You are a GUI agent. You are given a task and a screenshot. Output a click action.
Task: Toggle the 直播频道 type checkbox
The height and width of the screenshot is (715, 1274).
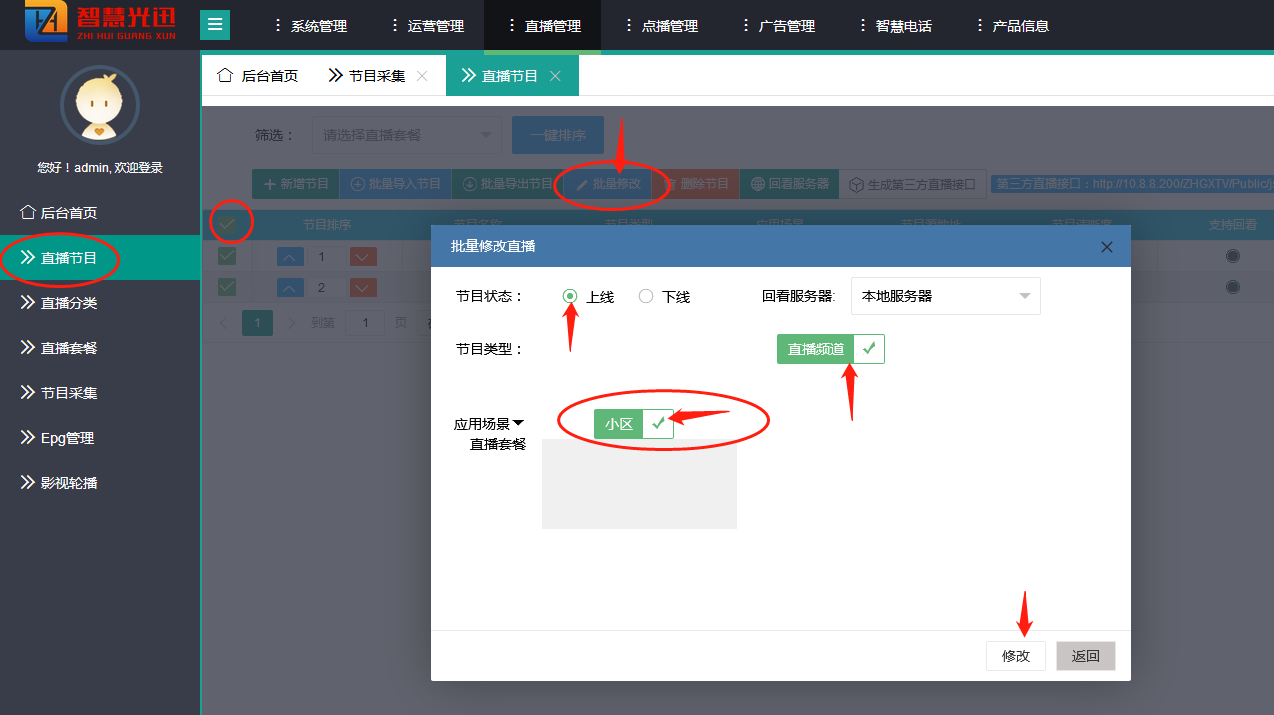tap(831, 349)
